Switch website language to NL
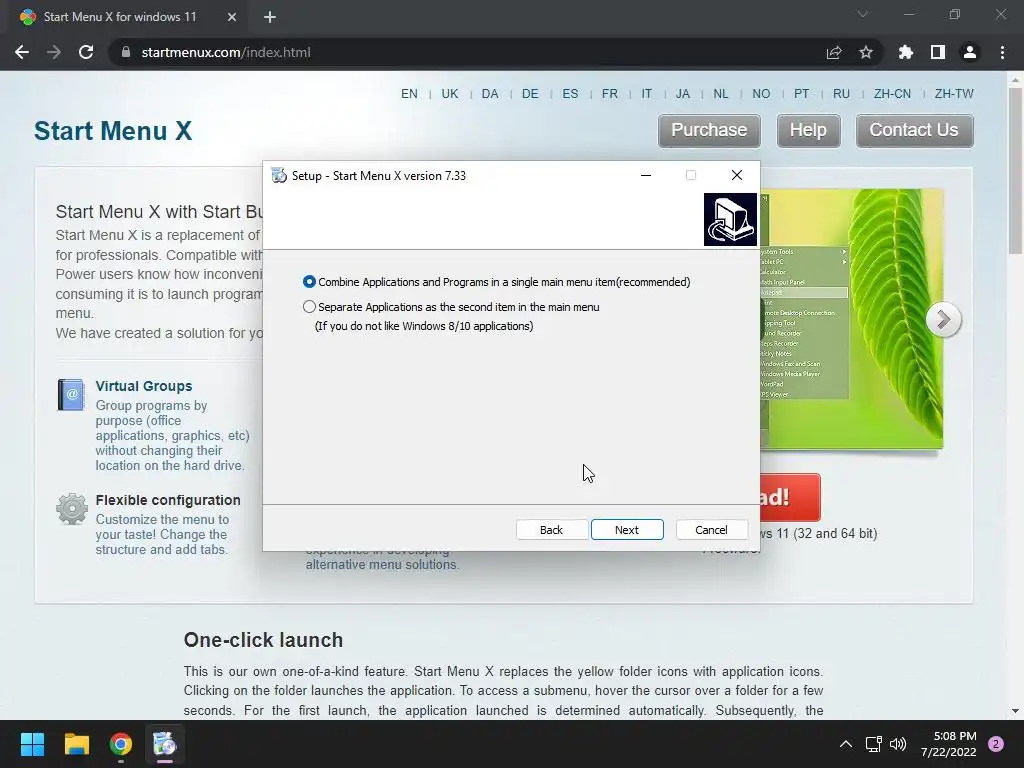The height and width of the screenshot is (768, 1024). pos(721,93)
